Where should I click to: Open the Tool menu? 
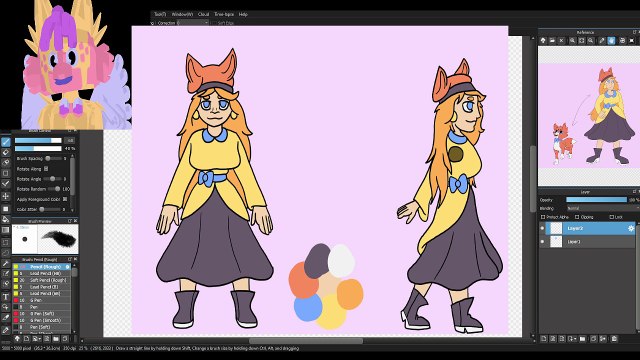click(160, 14)
